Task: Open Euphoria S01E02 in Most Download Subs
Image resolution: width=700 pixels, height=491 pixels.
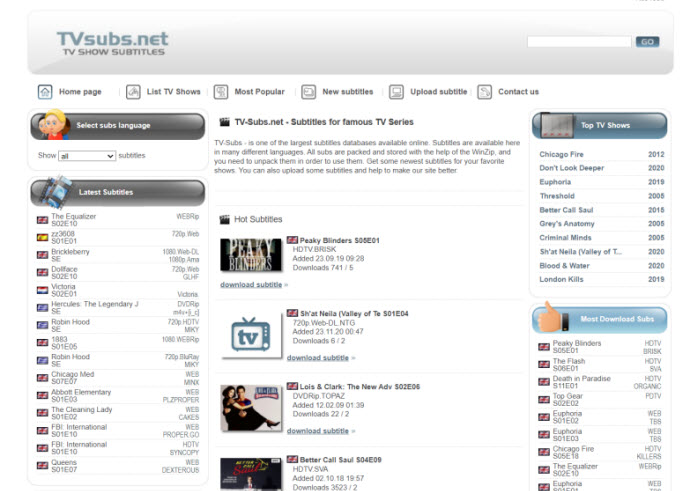Action: [x=567, y=417]
